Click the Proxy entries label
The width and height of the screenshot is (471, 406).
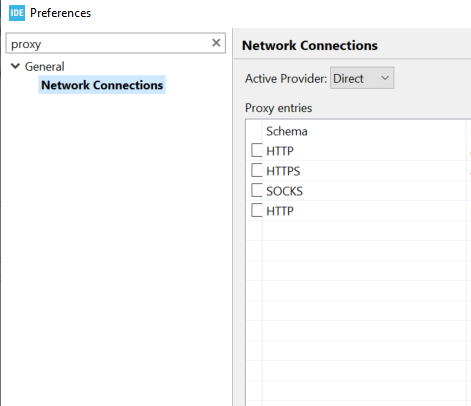278,108
